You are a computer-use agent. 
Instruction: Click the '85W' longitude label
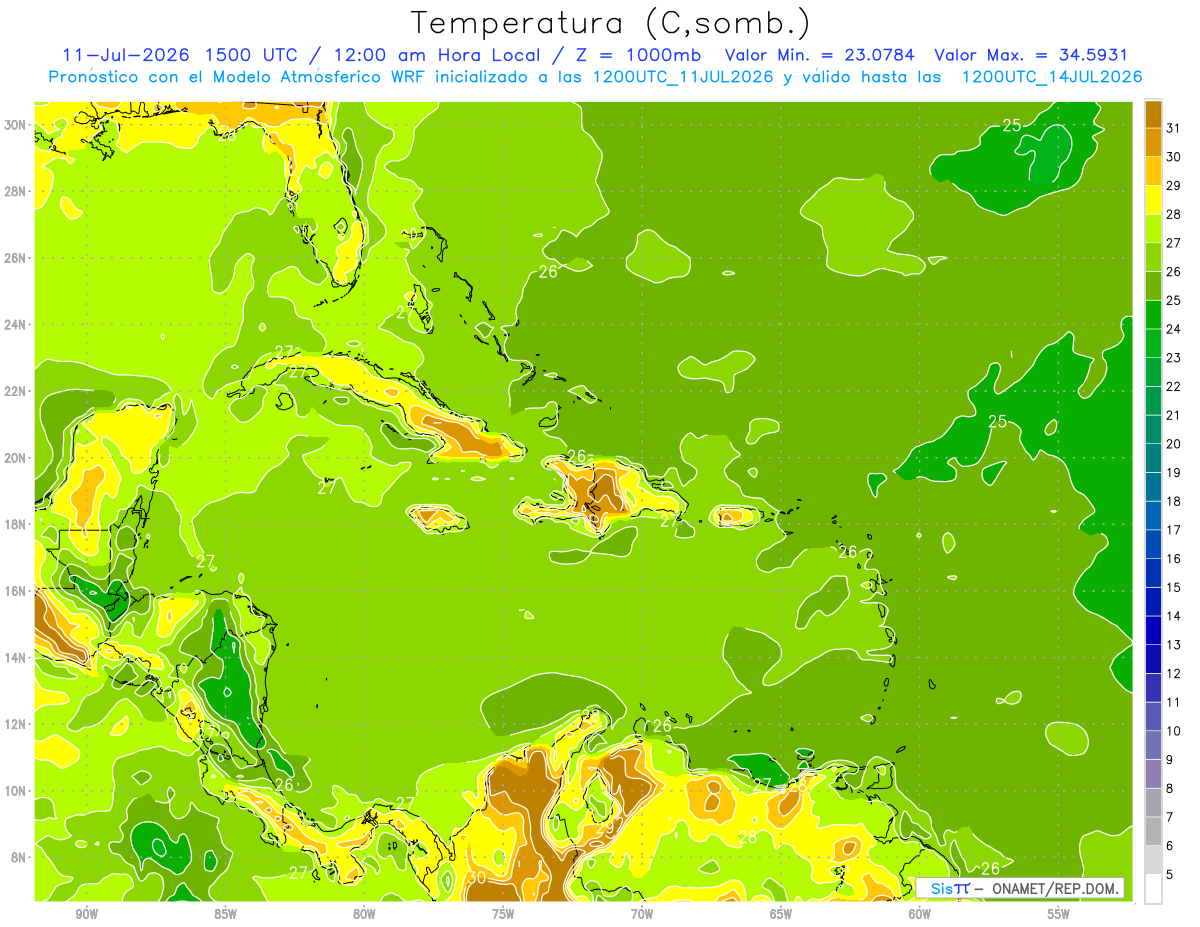point(225,914)
